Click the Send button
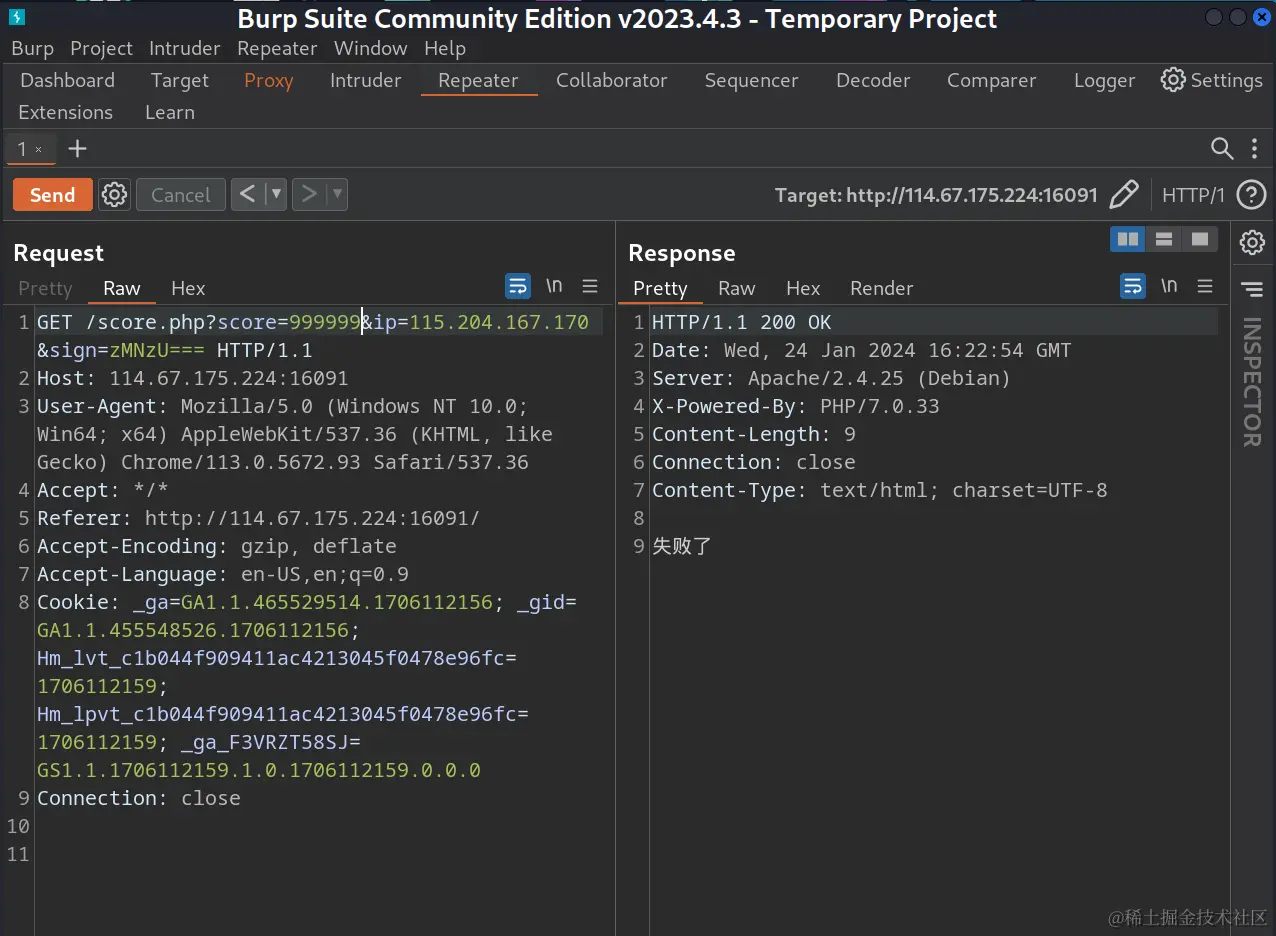 coord(53,195)
